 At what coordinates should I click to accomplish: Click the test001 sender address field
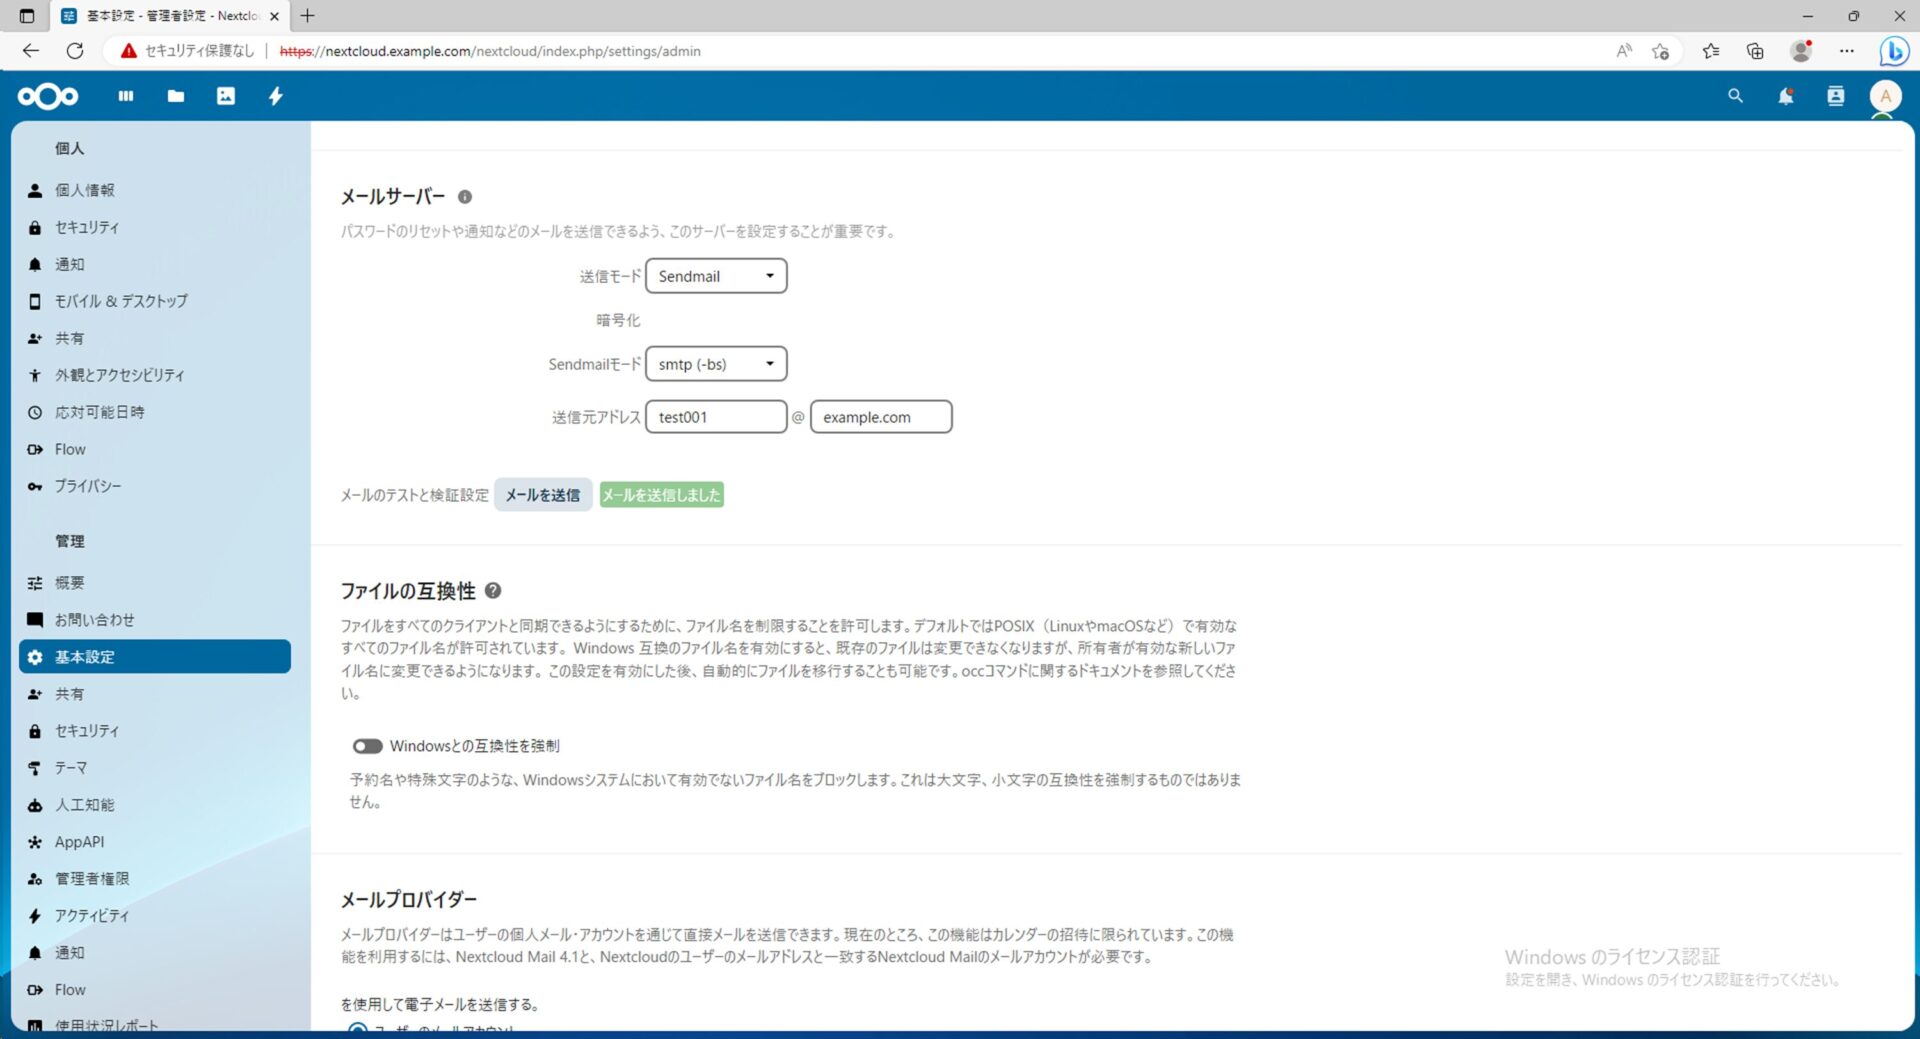point(716,417)
